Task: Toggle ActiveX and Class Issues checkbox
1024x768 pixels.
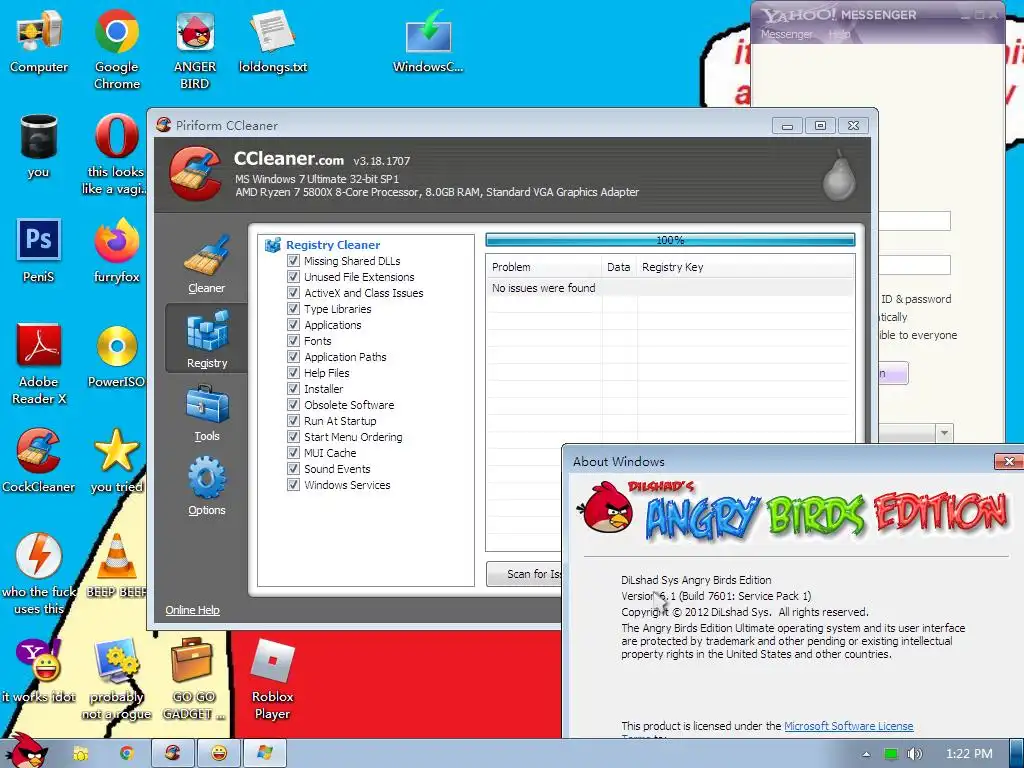Action: tap(294, 293)
